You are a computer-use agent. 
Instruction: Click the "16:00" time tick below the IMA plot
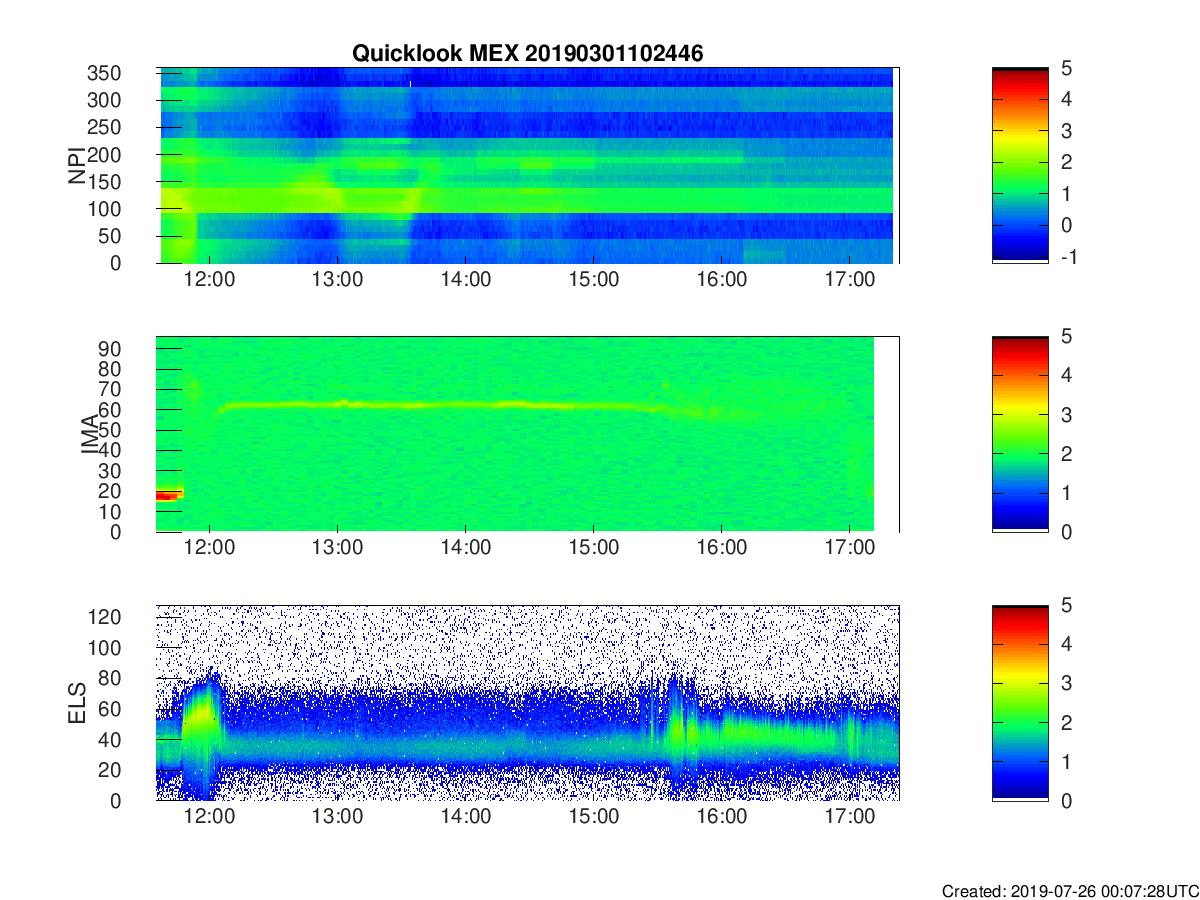pos(721,548)
